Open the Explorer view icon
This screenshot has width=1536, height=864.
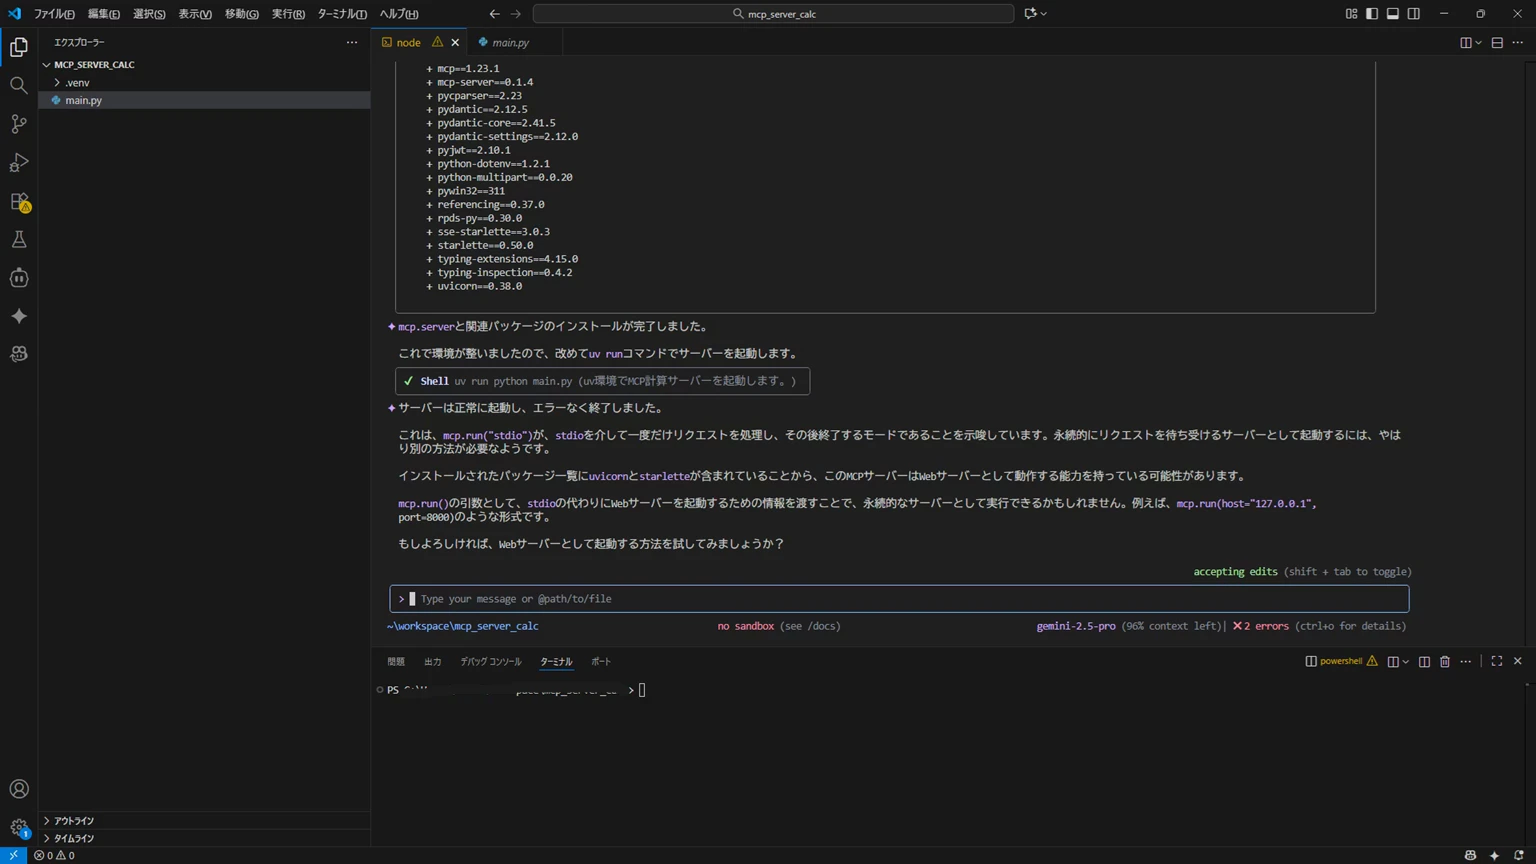19,47
